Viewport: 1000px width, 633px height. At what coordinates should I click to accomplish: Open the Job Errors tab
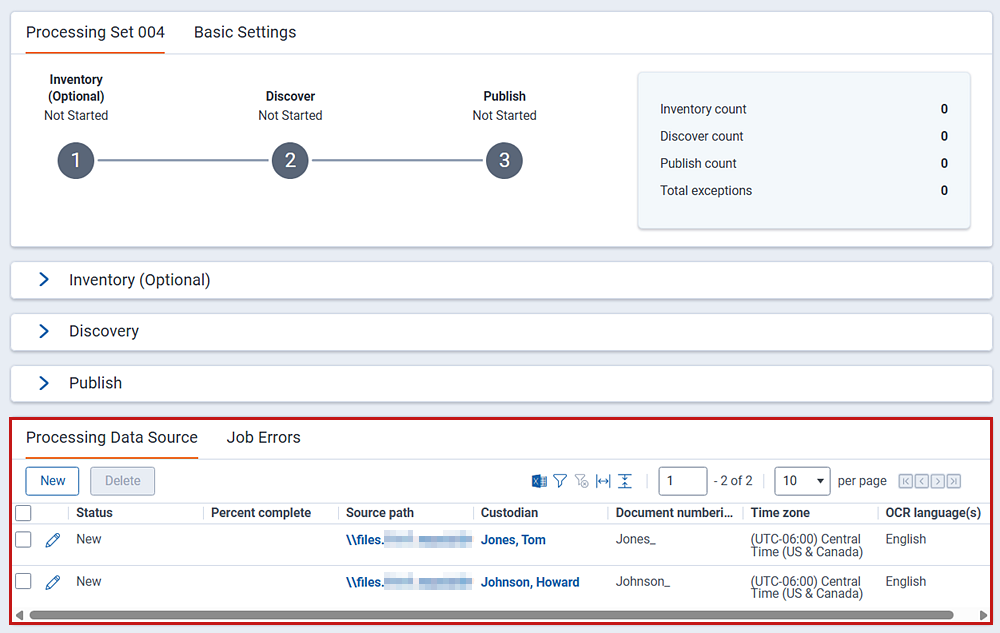point(263,437)
